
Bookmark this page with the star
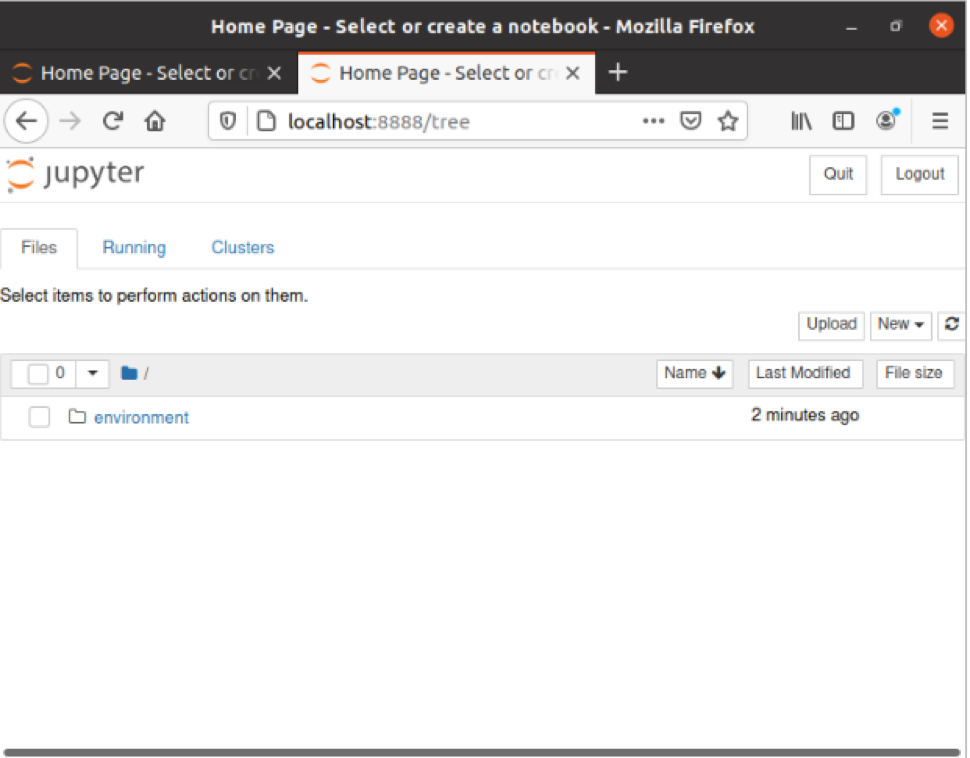[728, 121]
